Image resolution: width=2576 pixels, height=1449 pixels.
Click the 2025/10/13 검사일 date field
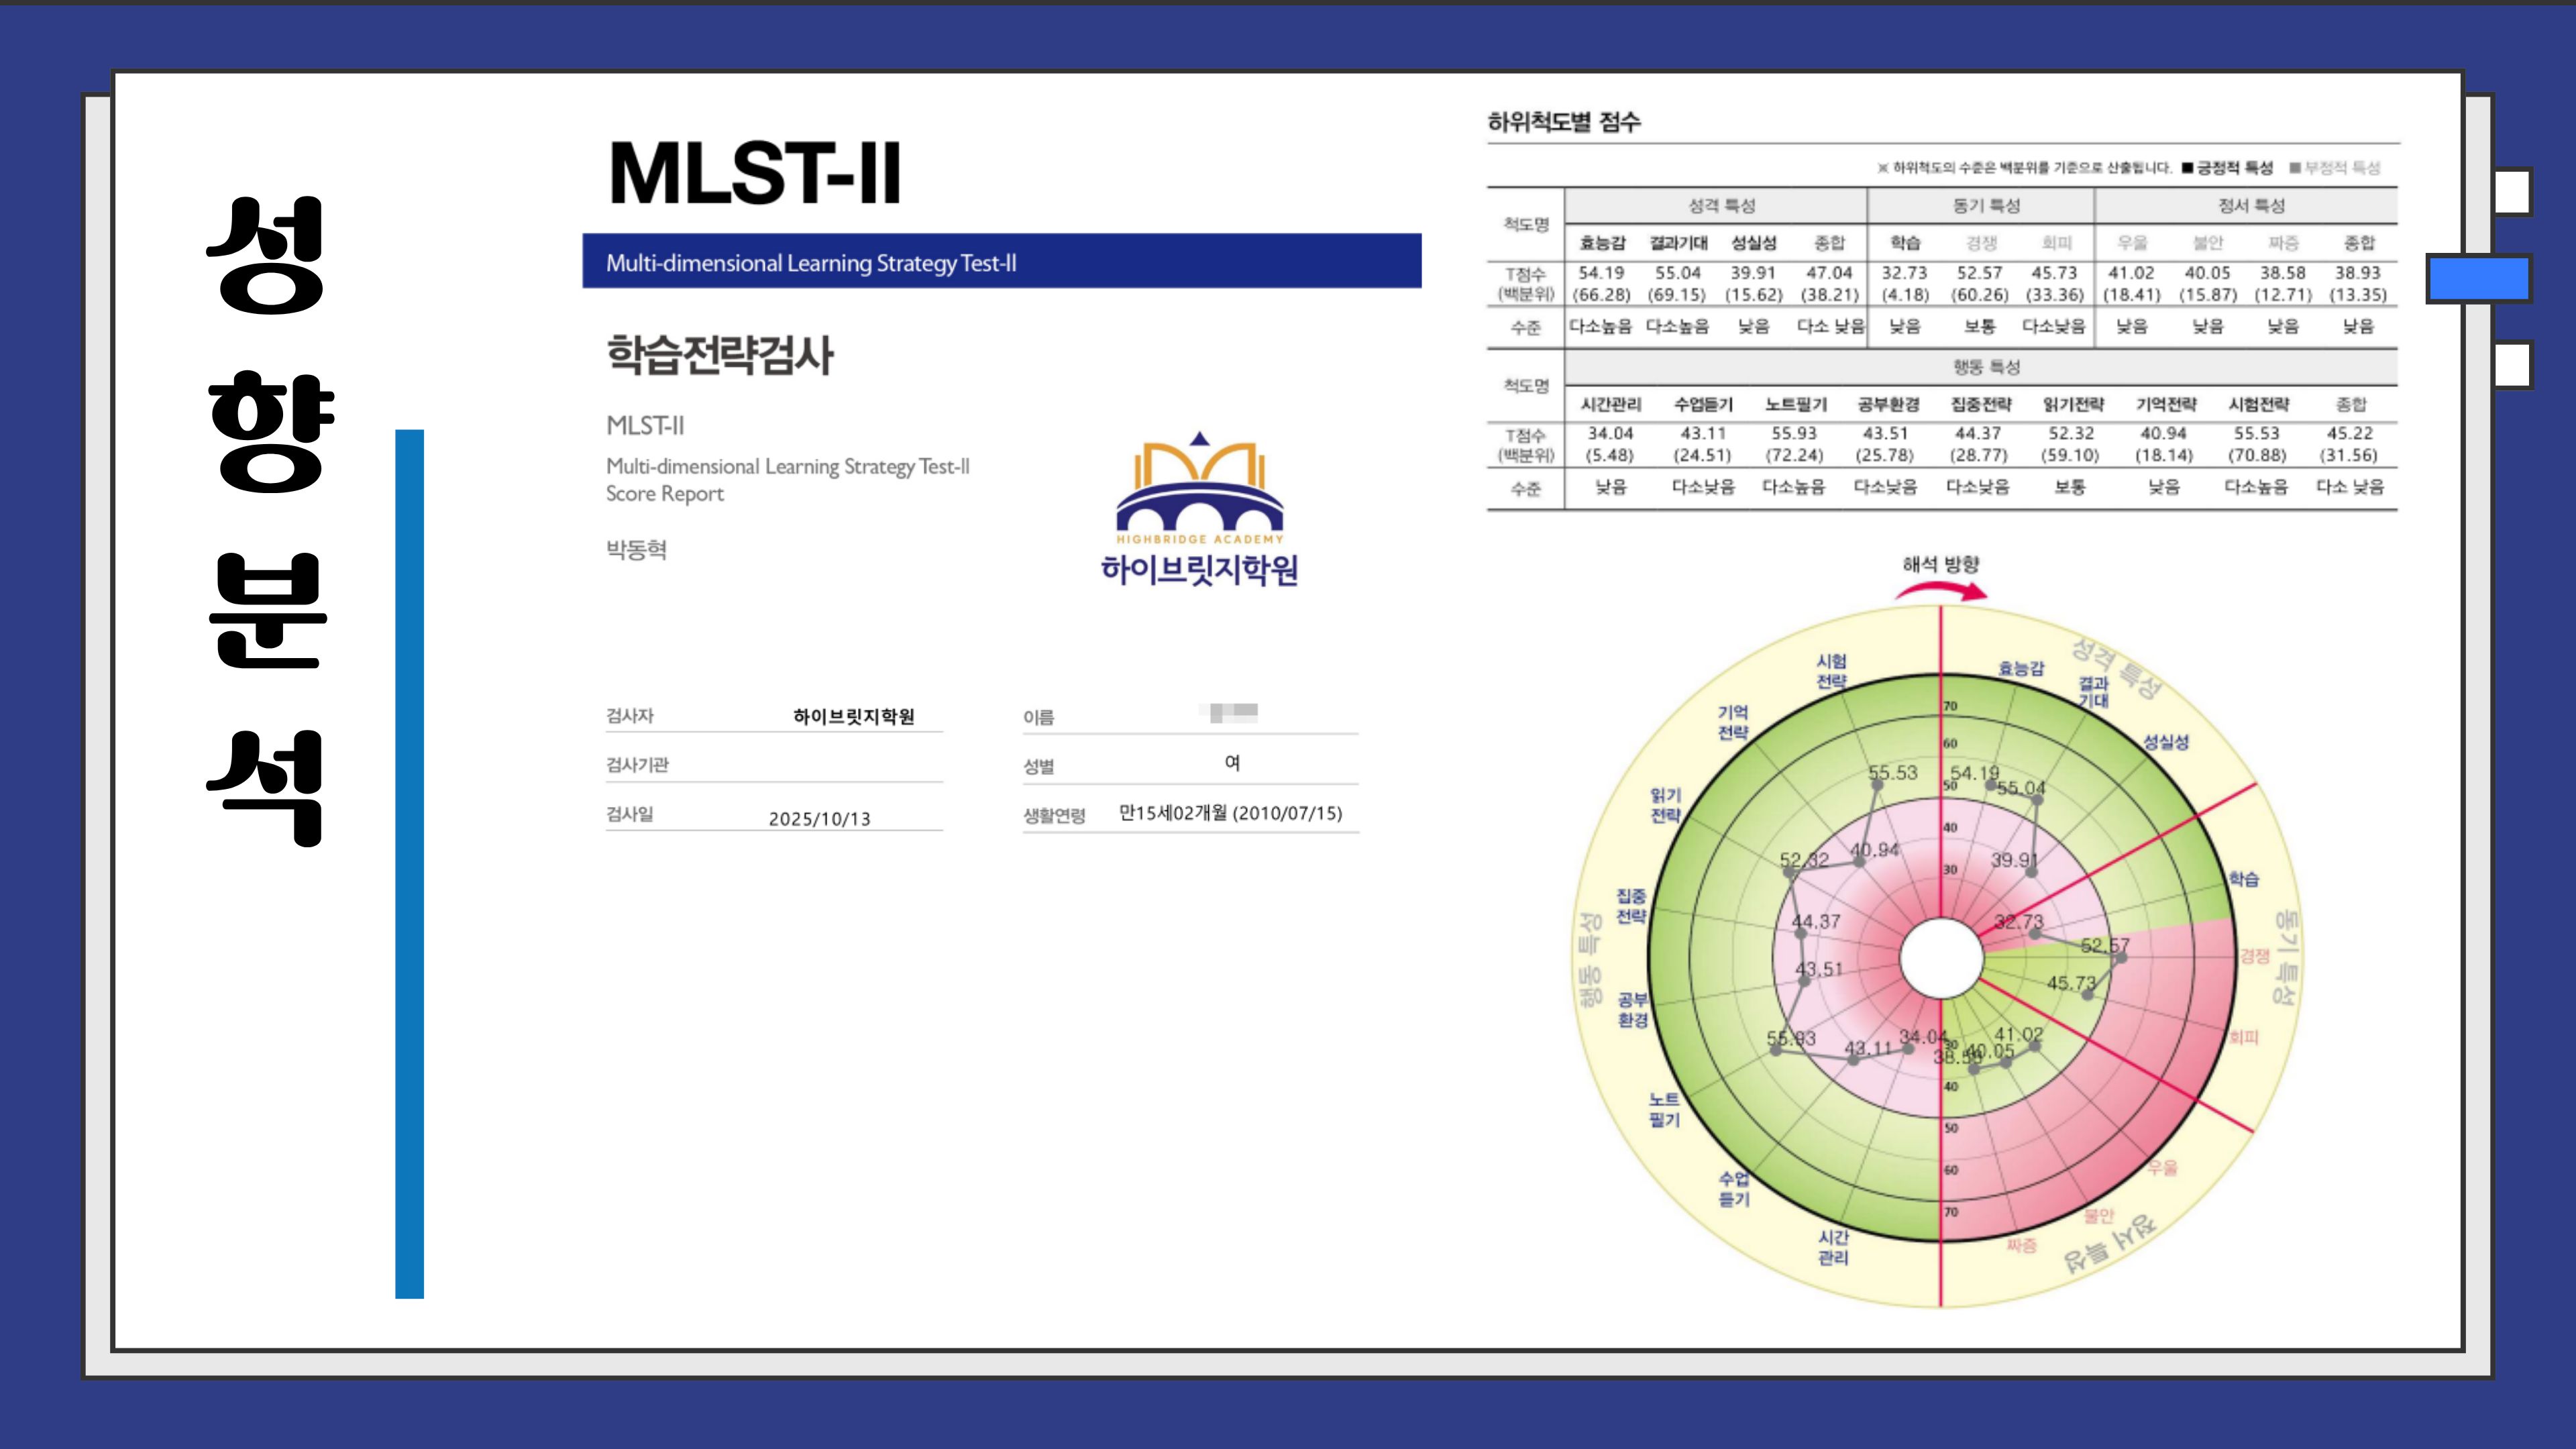click(x=820, y=818)
